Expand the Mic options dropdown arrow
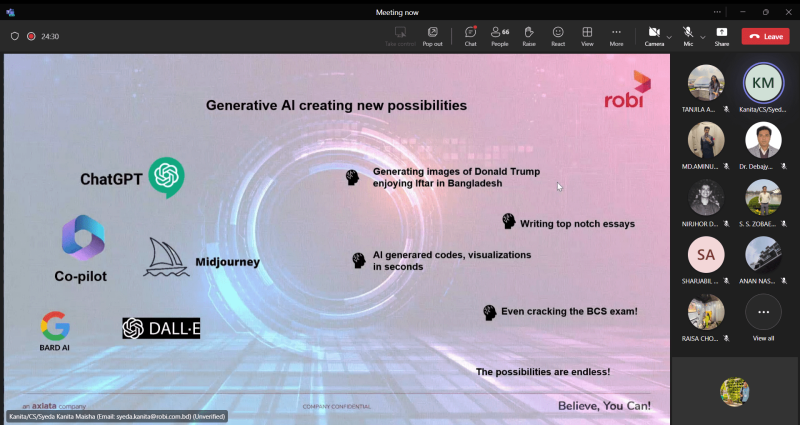Viewport: 800px width, 425px height. click(x=703, y=37)
